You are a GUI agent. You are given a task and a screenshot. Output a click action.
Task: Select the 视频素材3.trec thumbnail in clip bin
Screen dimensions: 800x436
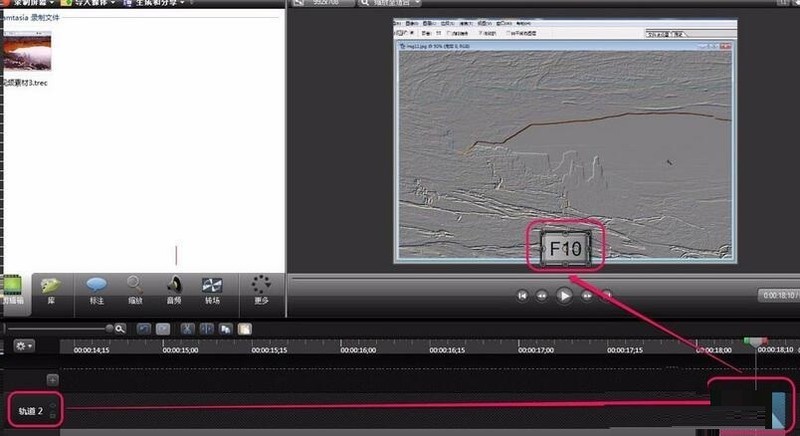[x=27, y=50]
